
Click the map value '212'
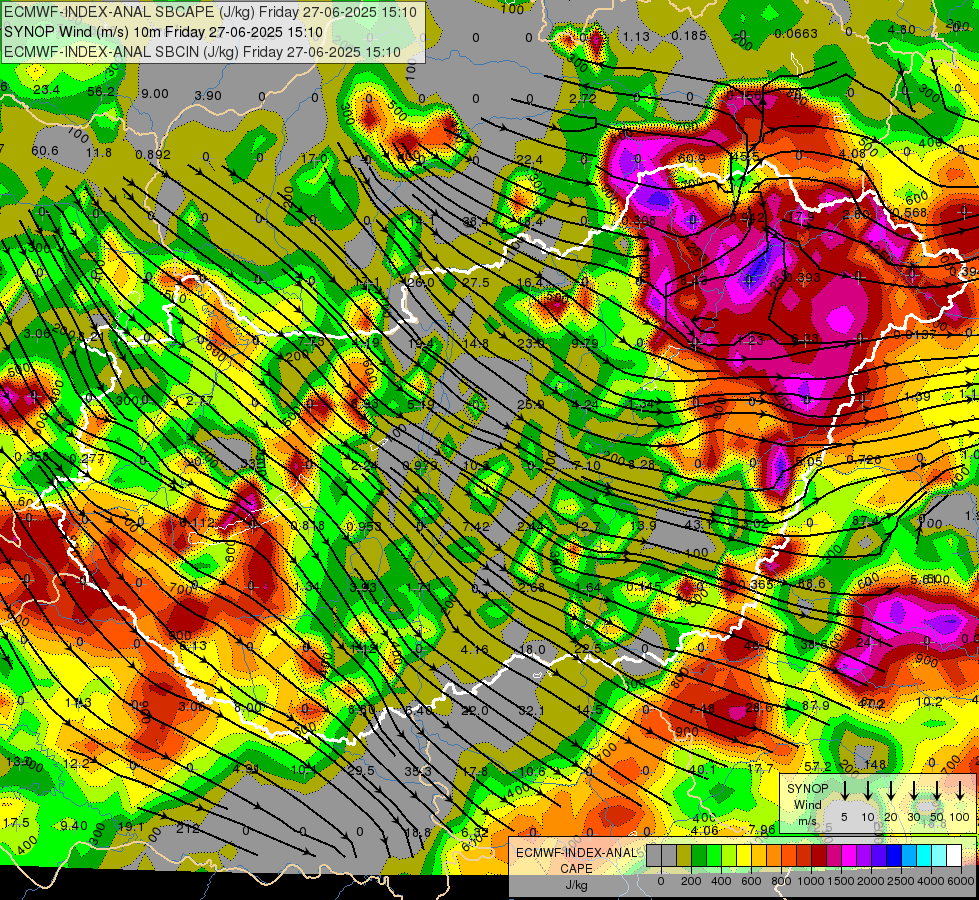tap(187, 829)
